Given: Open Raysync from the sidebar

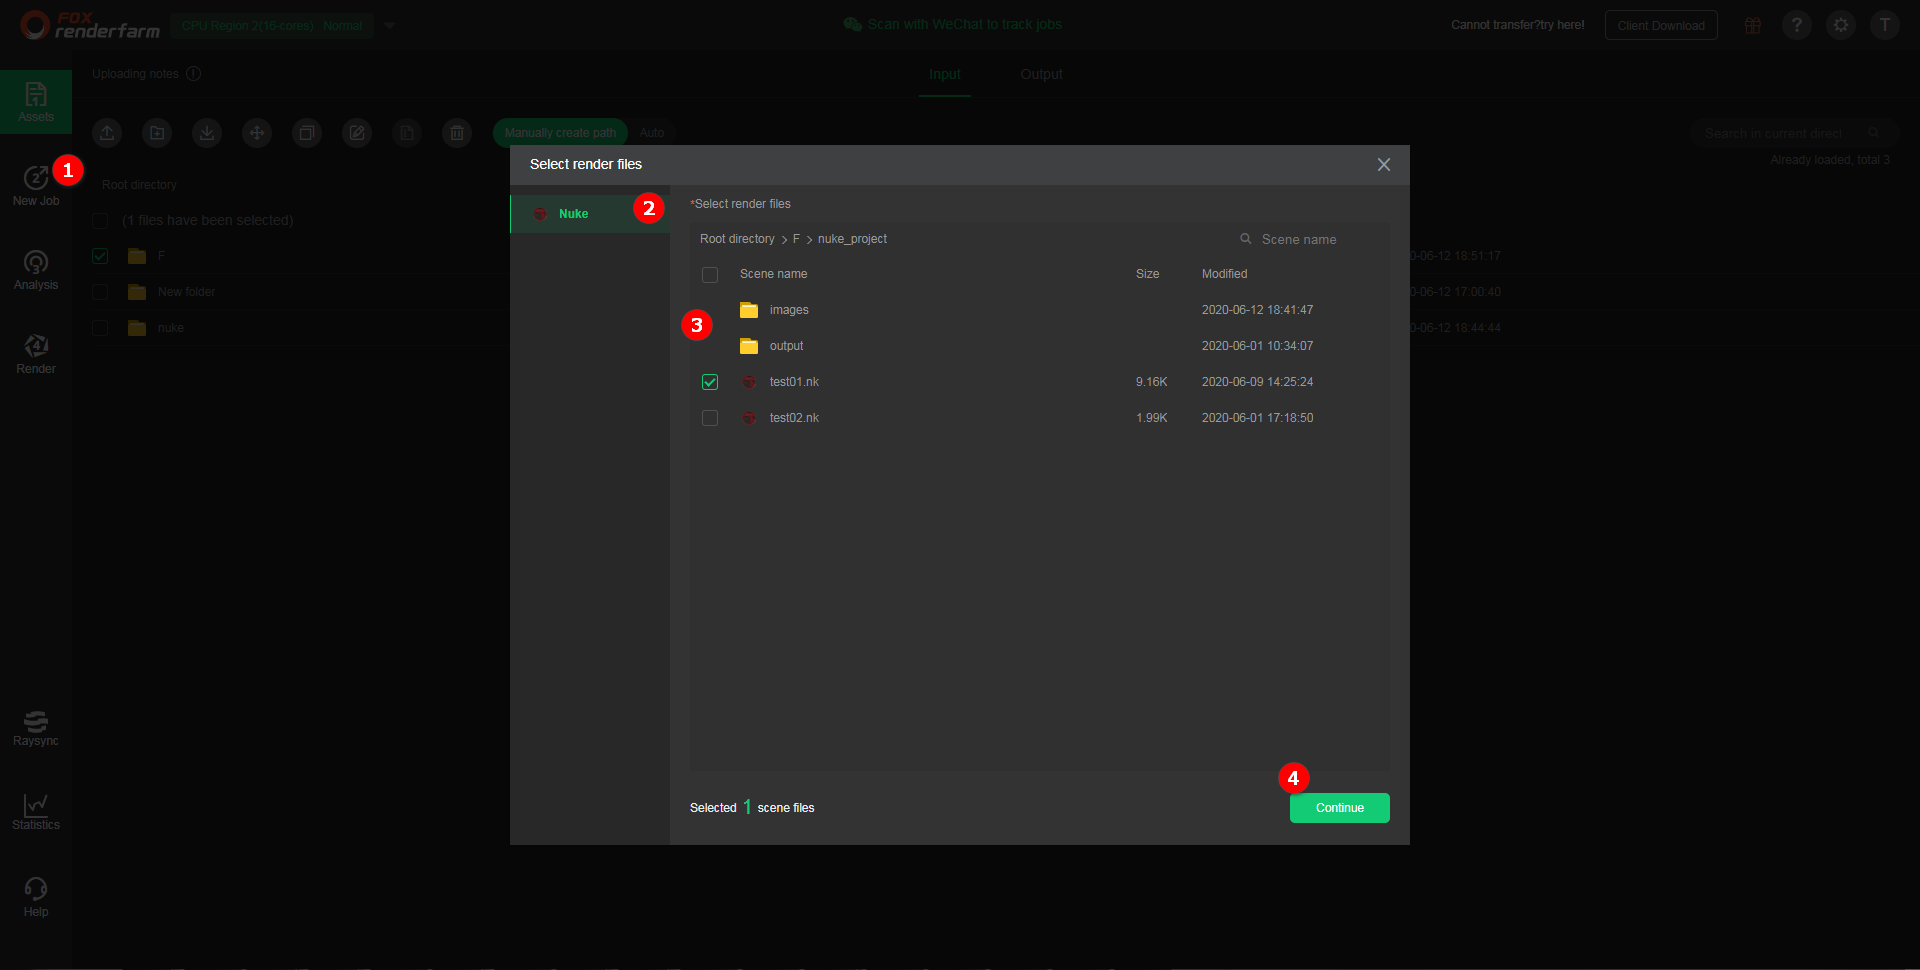Looking at the screenshot, I should 36,727.
